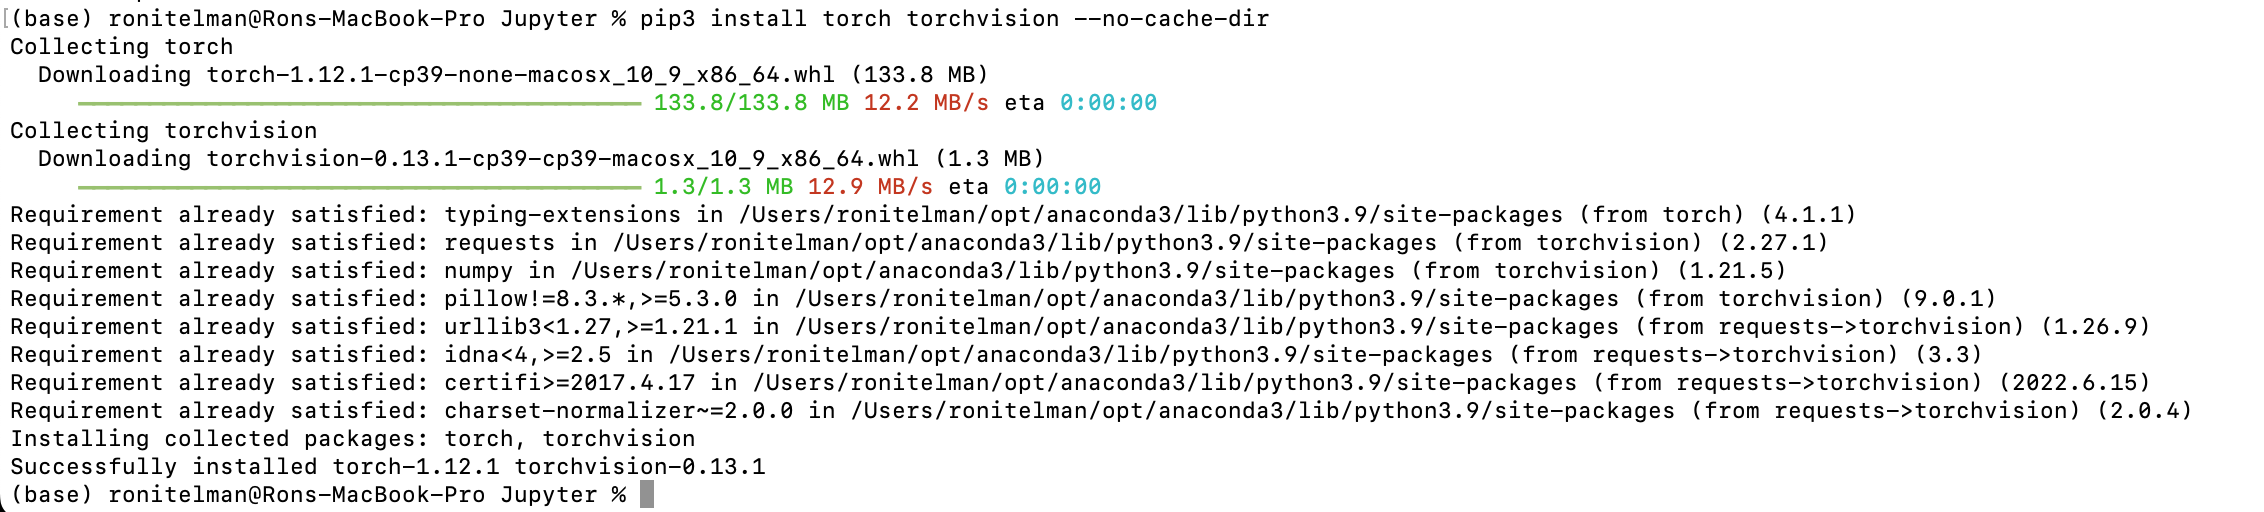This screenshot has height=512, width=2264.
Task: Click the red 12.2 MB/s download speed
Action: (x=926, y=103)
